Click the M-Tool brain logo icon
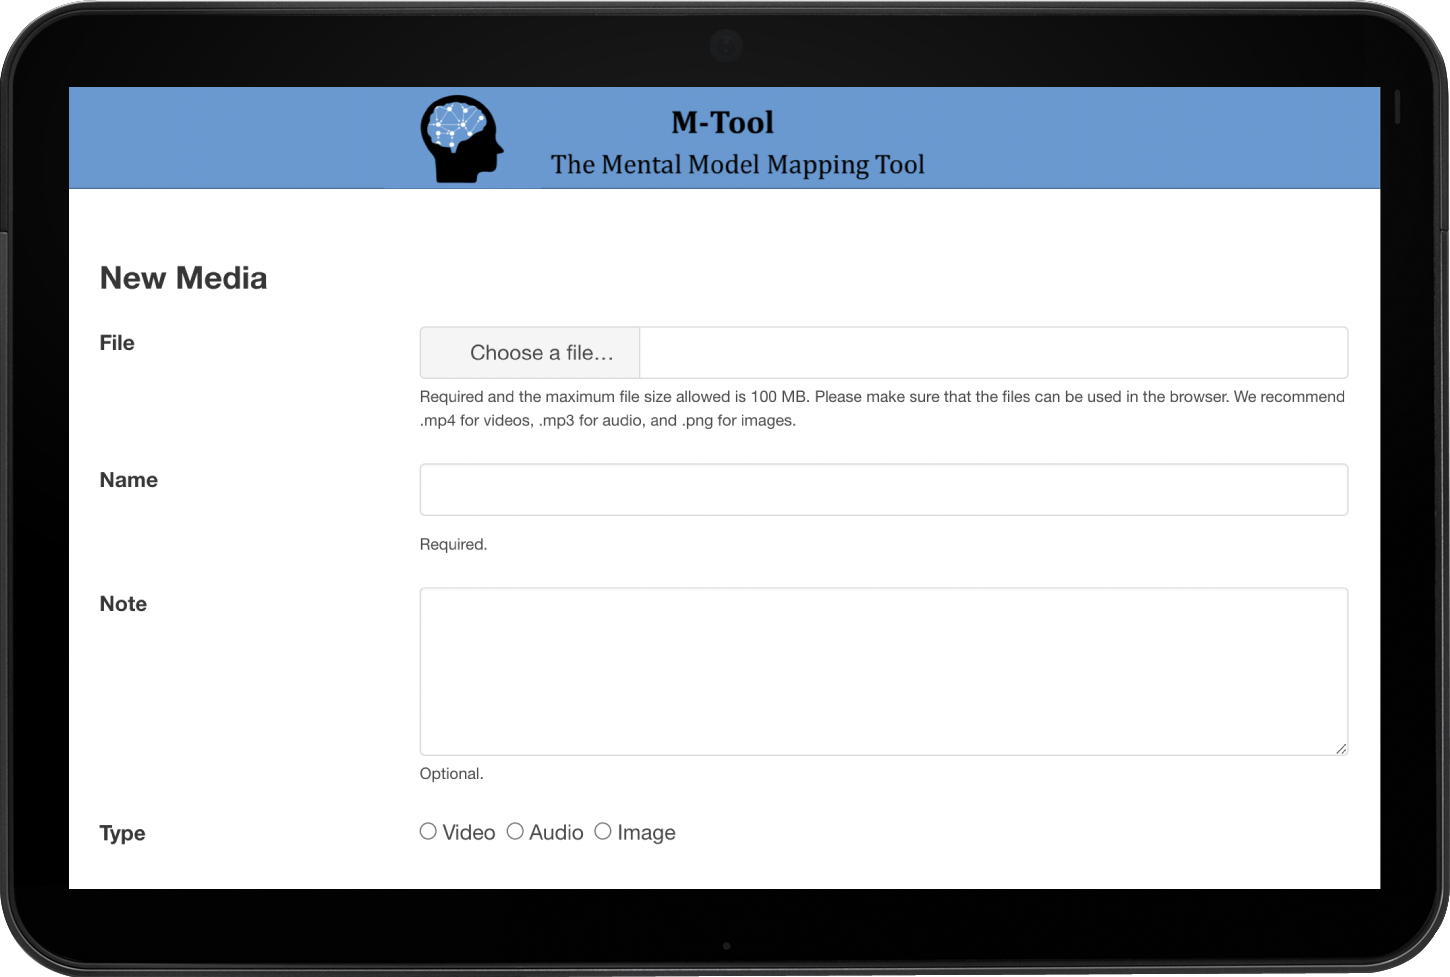 (461, 138)
